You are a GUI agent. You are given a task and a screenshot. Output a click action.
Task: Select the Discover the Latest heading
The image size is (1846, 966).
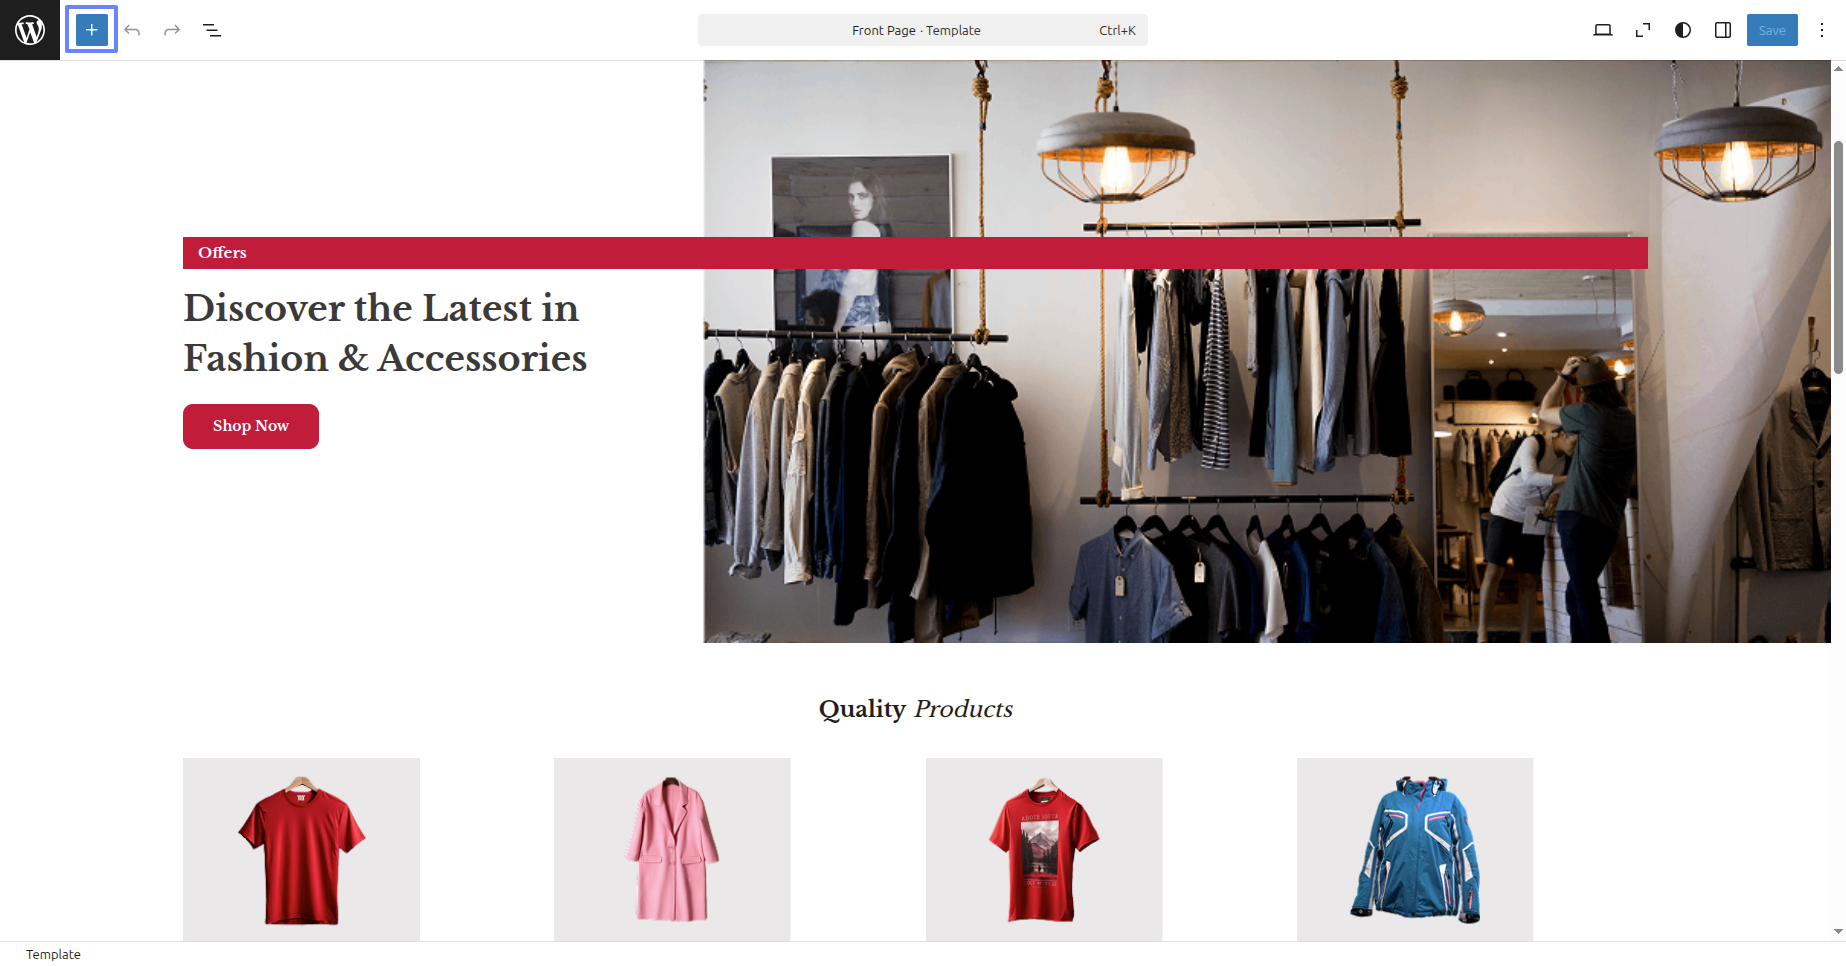click(385, 333)
